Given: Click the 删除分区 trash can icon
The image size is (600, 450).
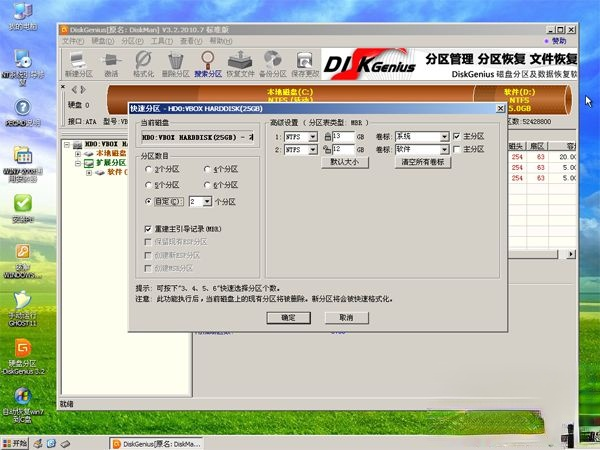Looking at the screenshot, I should [175, 64].
